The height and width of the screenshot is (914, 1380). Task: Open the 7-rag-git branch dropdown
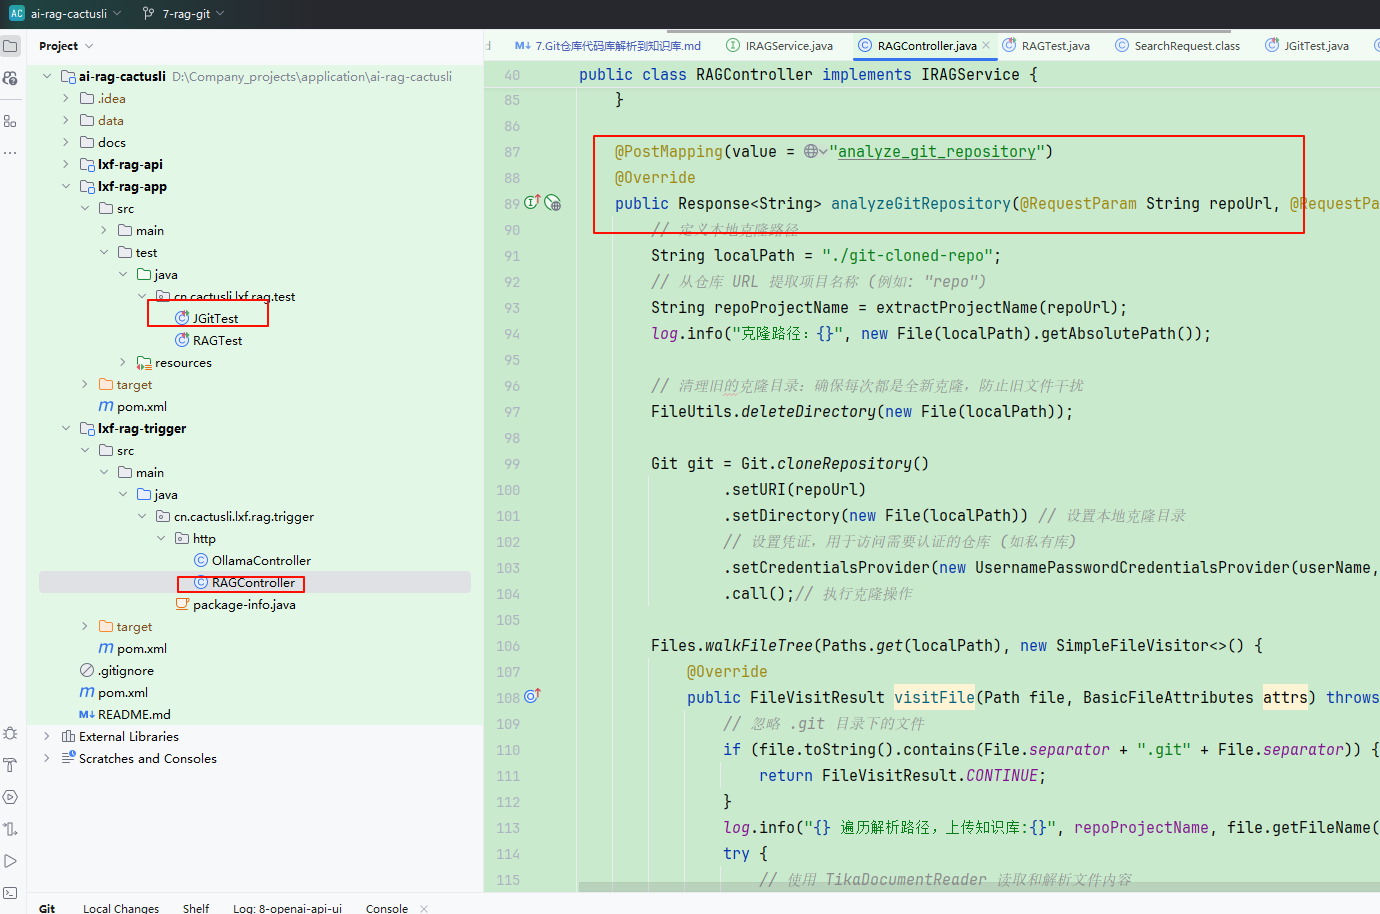click(184, 13)
